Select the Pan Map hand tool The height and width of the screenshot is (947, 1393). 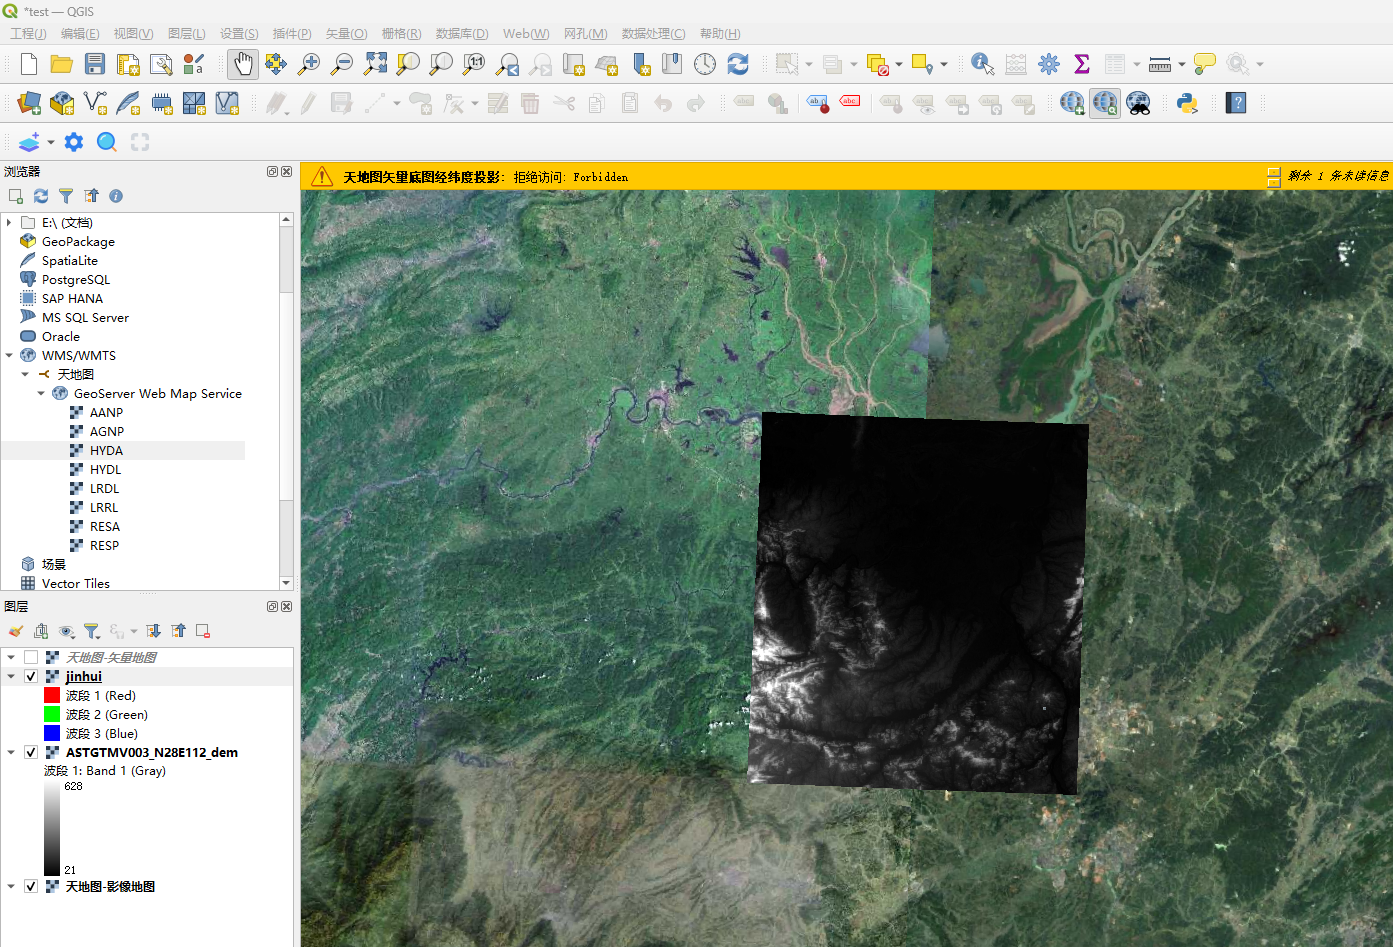coord(242,64)
